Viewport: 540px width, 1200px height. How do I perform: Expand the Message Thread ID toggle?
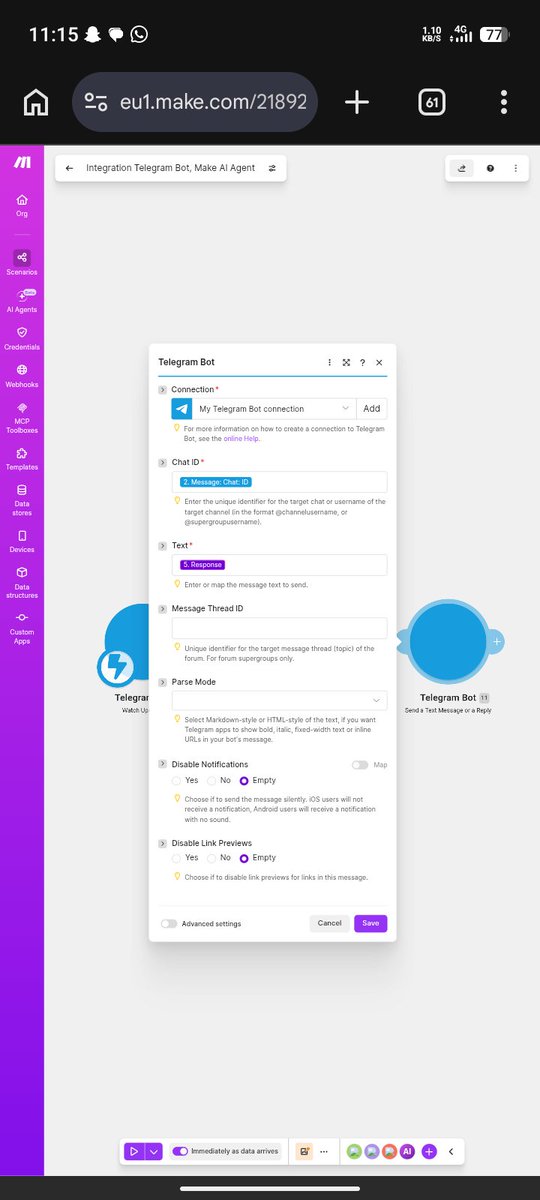coord(162,608)
